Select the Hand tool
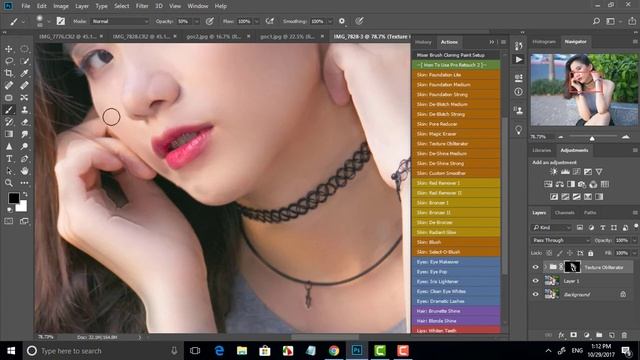Screen dimensions: 640x360 pyautogui.click(x=24, y=171)
